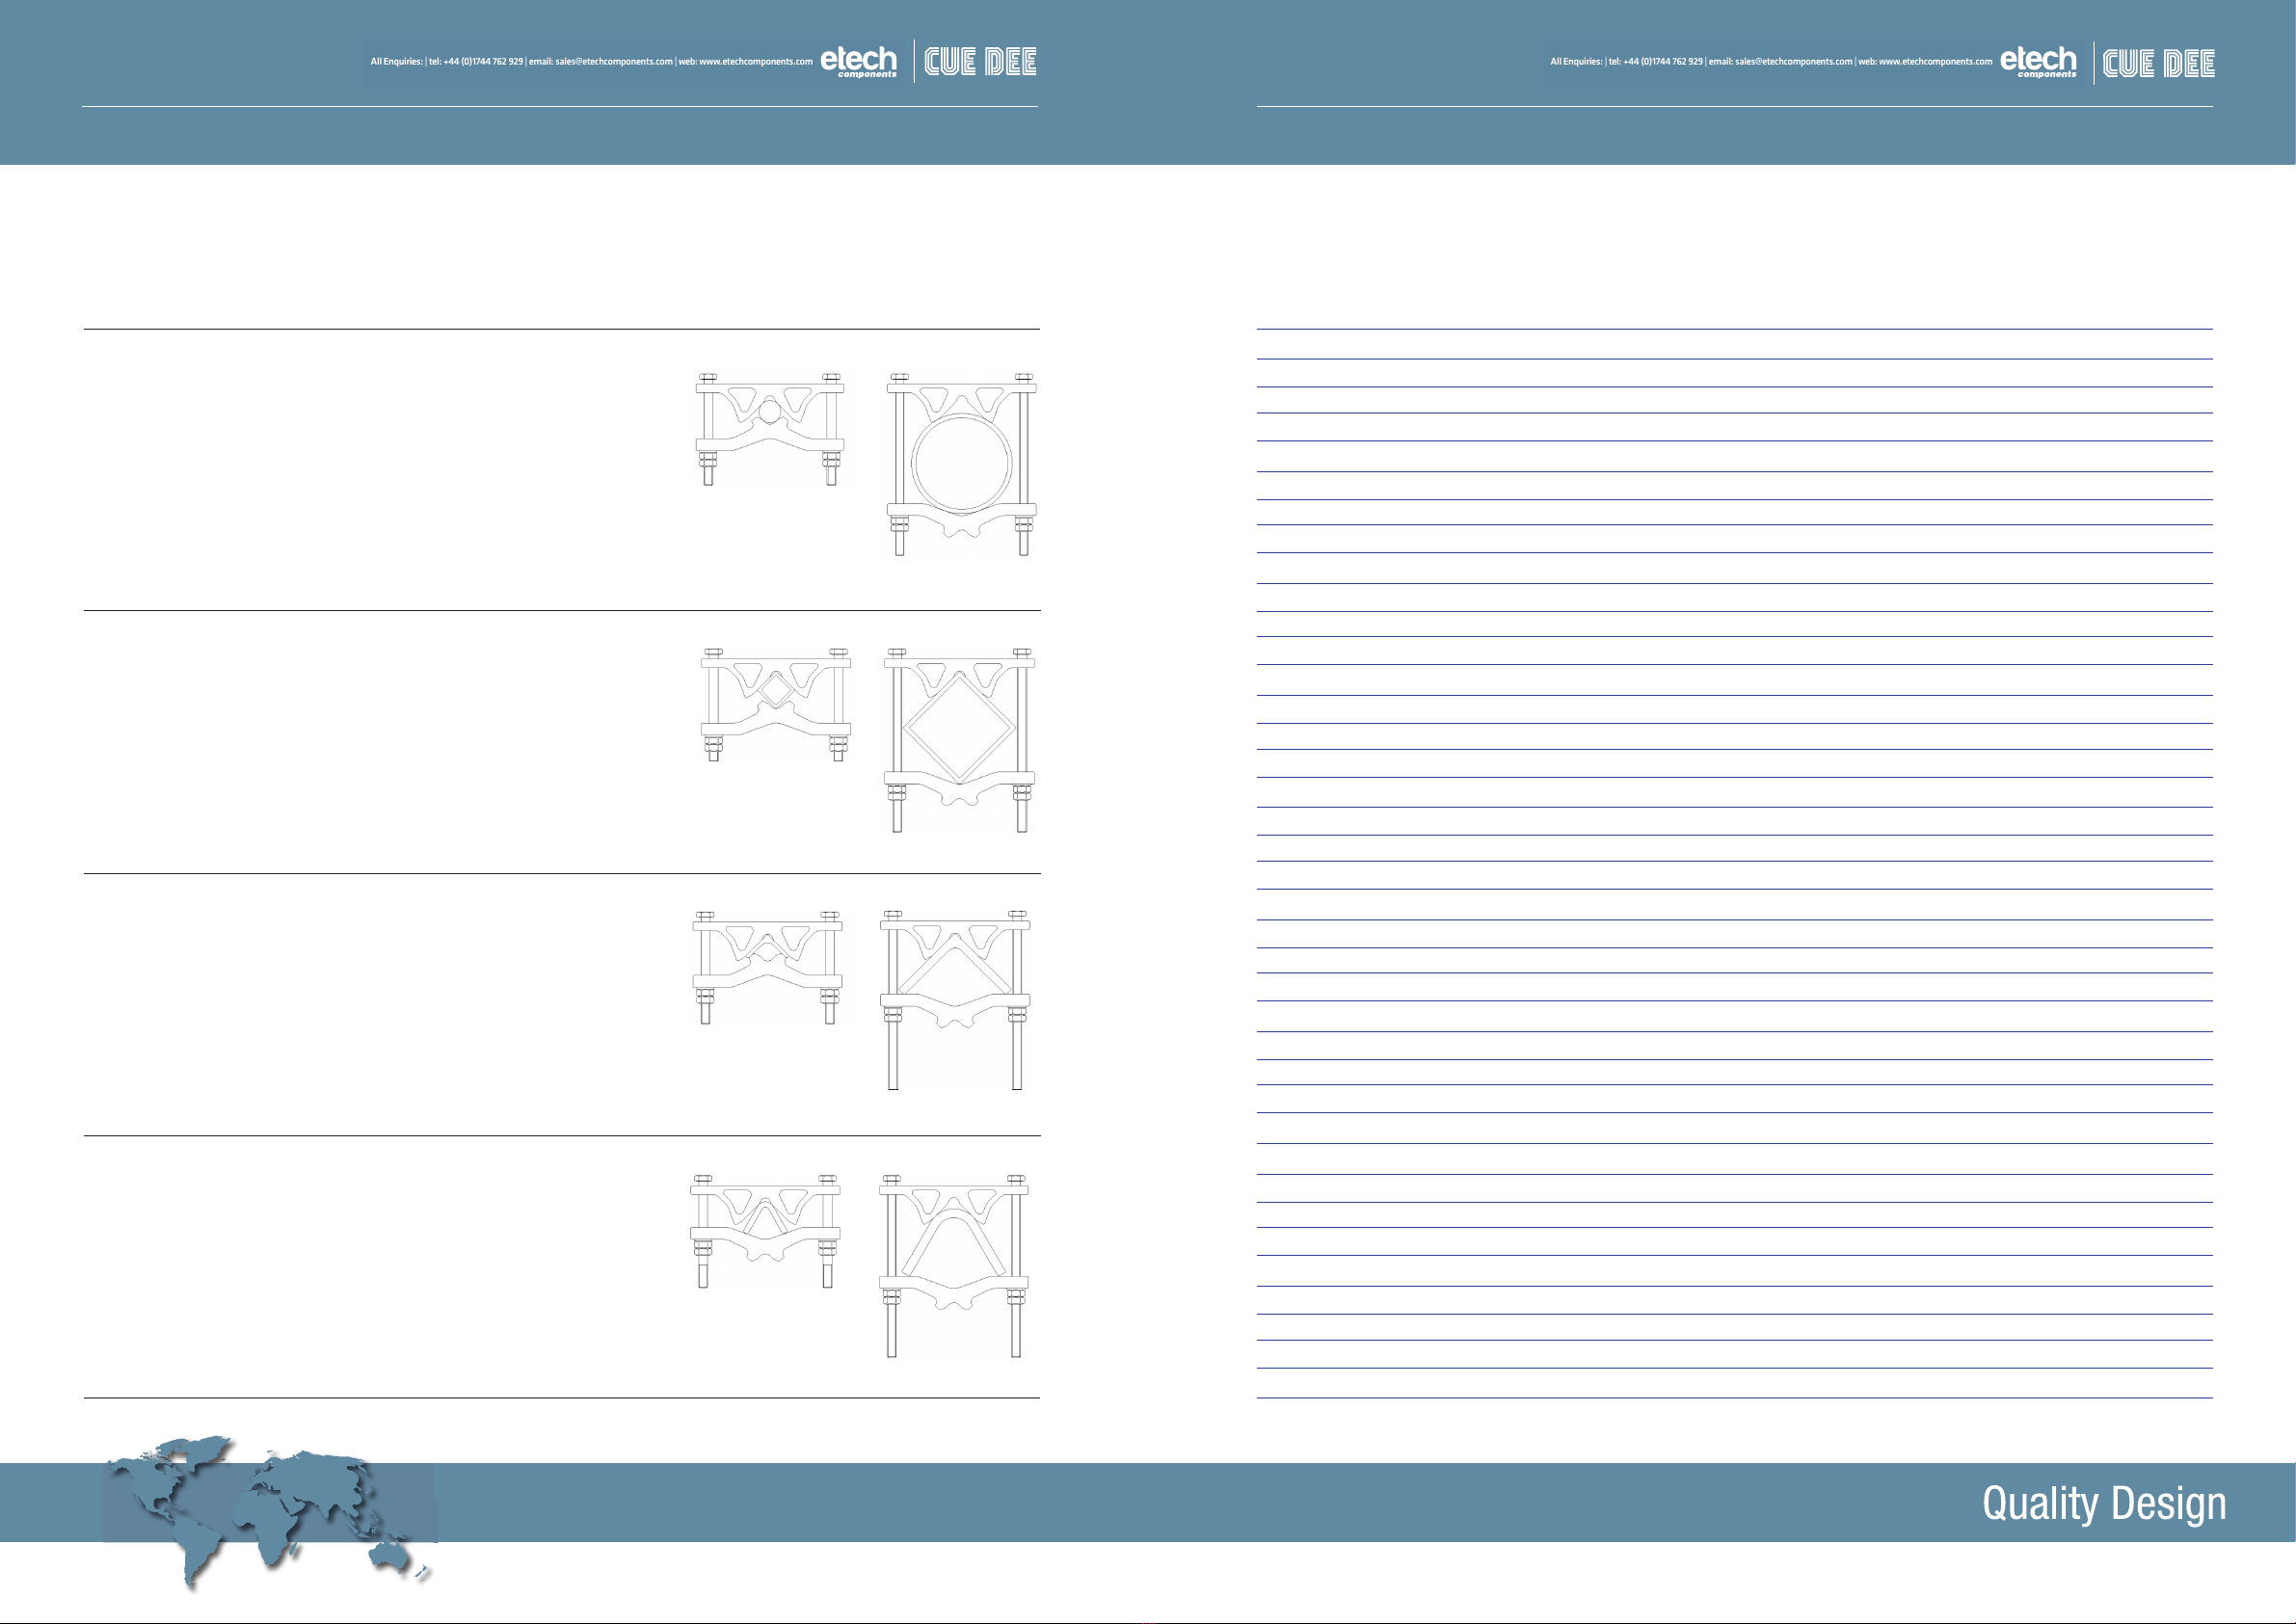Screen dimensions: 2296x1624
Task: Open www.etechcomponents.com link in left header
Action: tap(755, 62)
